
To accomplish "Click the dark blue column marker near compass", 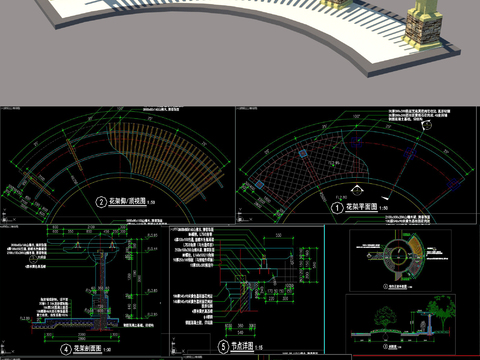I will pos(410,153).
